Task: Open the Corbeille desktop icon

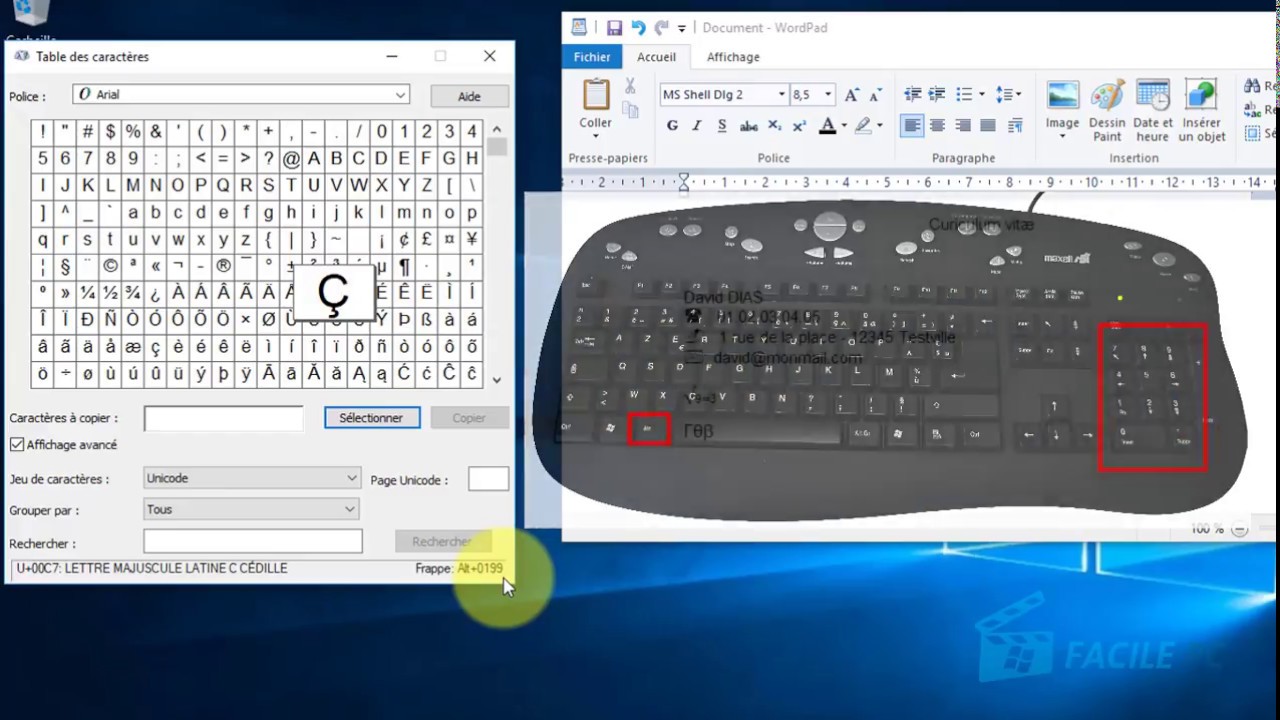Action: click(32, 18)
